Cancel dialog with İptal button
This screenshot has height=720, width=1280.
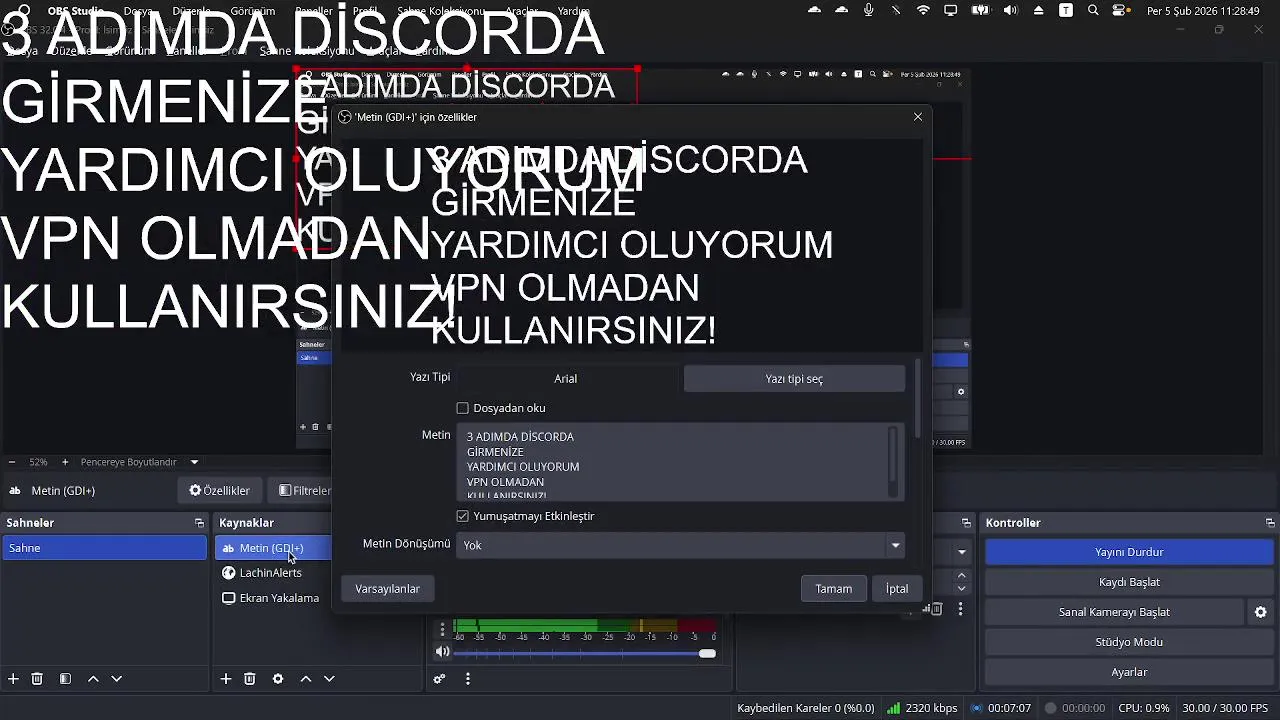coord(897,589)
